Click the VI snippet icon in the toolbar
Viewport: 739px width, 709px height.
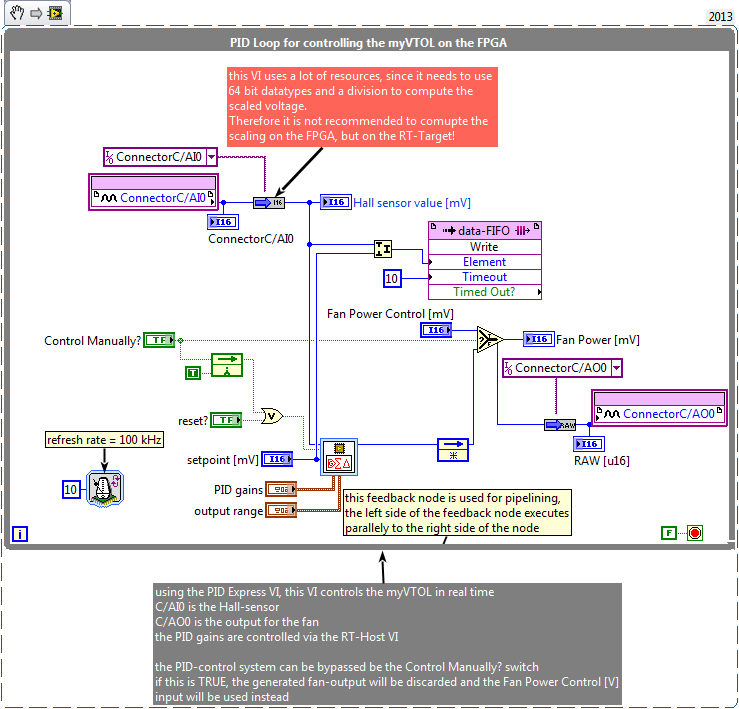(55, 13)
